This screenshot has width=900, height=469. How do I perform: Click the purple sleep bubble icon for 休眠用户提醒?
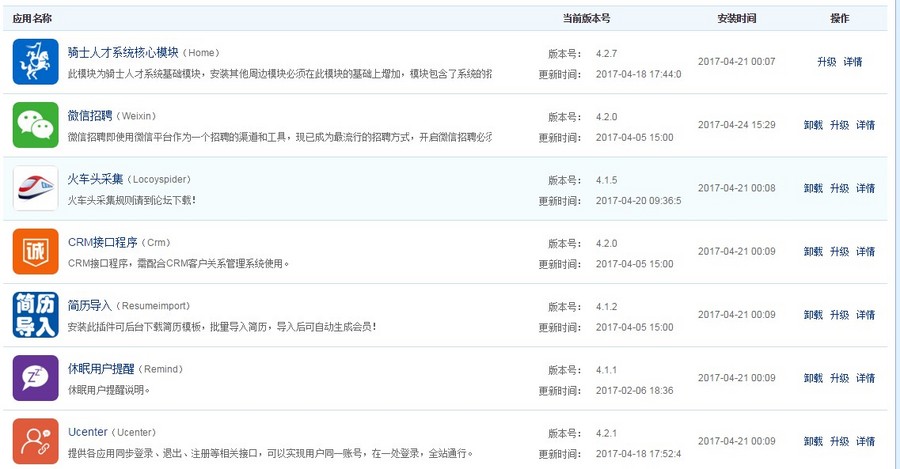(x=36, y=378)
